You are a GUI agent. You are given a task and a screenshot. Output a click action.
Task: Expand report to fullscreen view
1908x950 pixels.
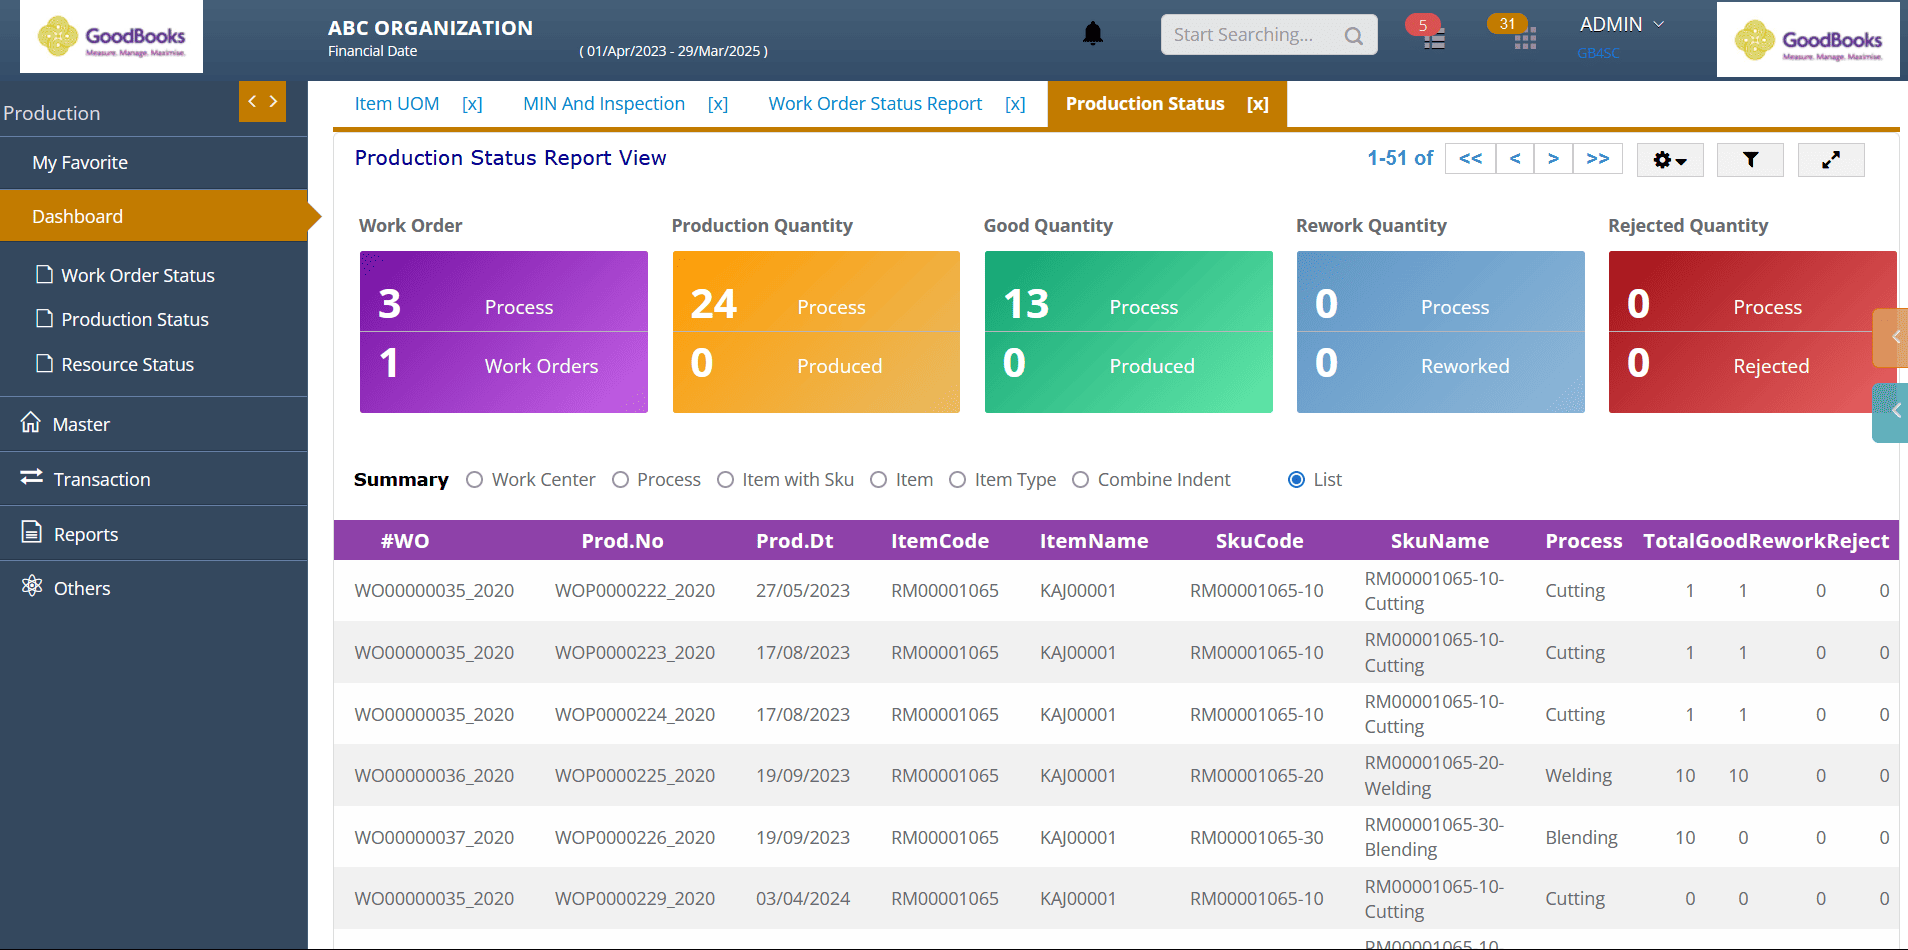[1830, 160]
